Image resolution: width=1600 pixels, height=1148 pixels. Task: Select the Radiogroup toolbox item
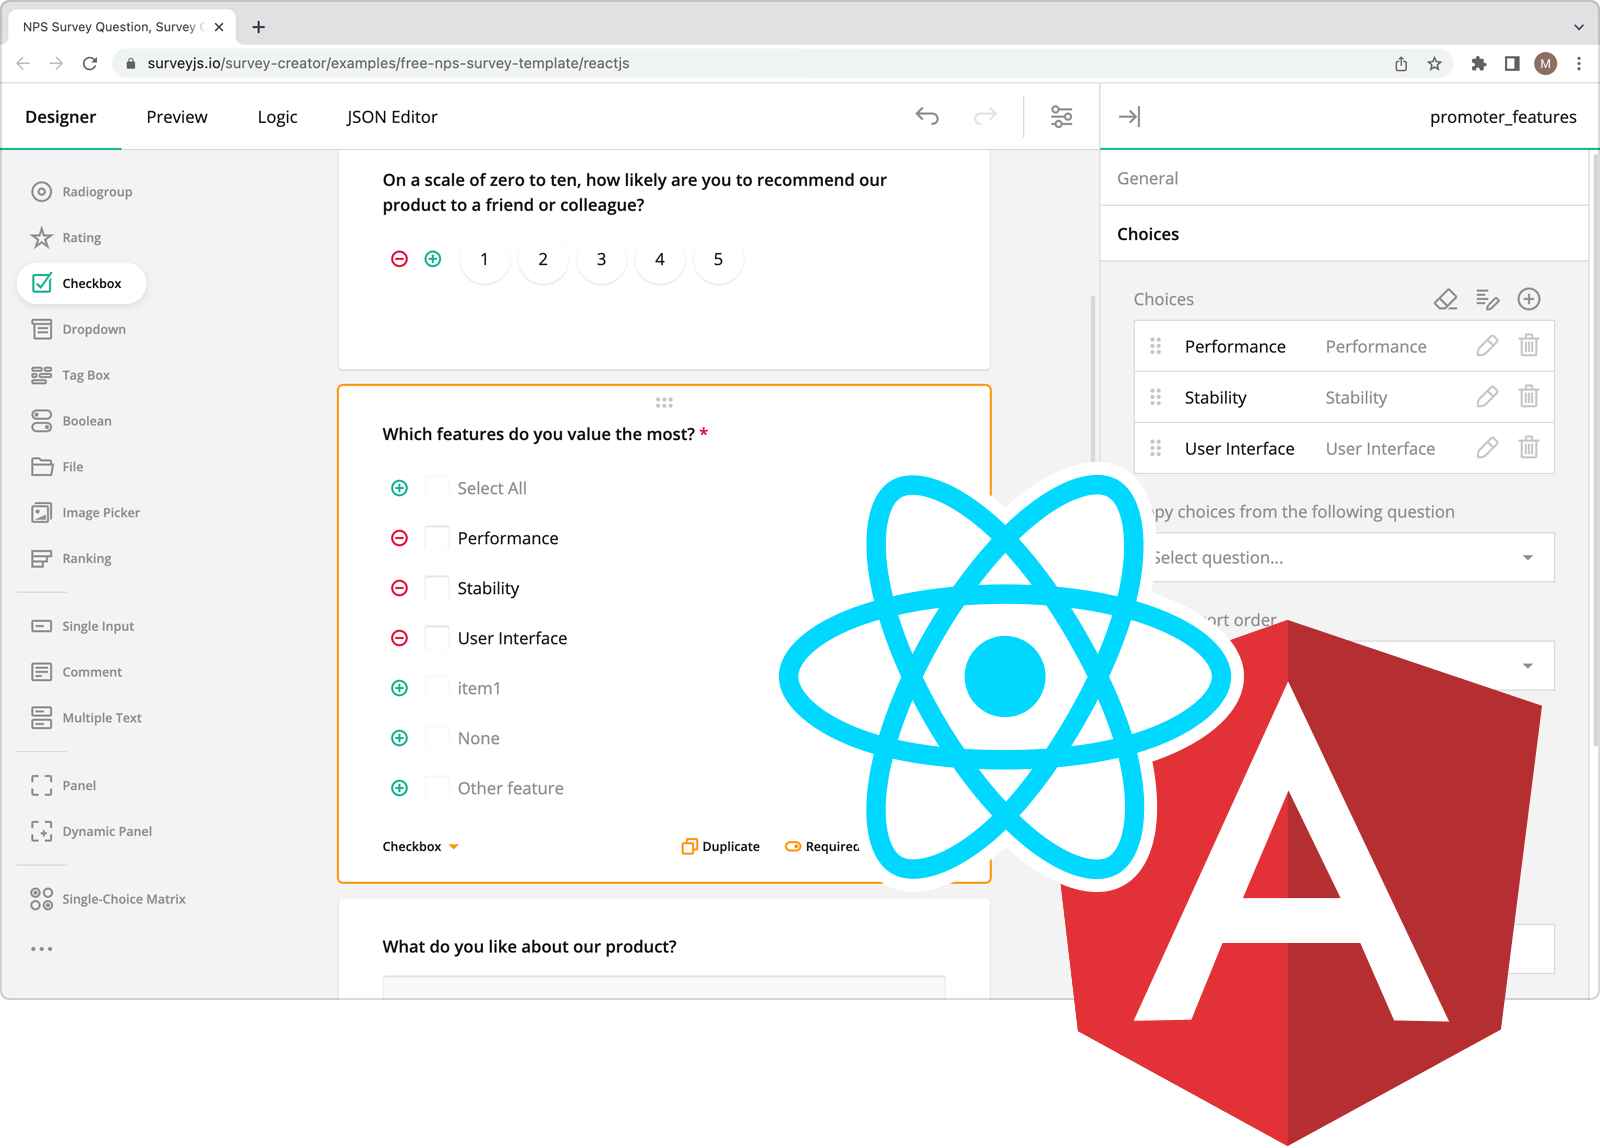tap(82, 192)
